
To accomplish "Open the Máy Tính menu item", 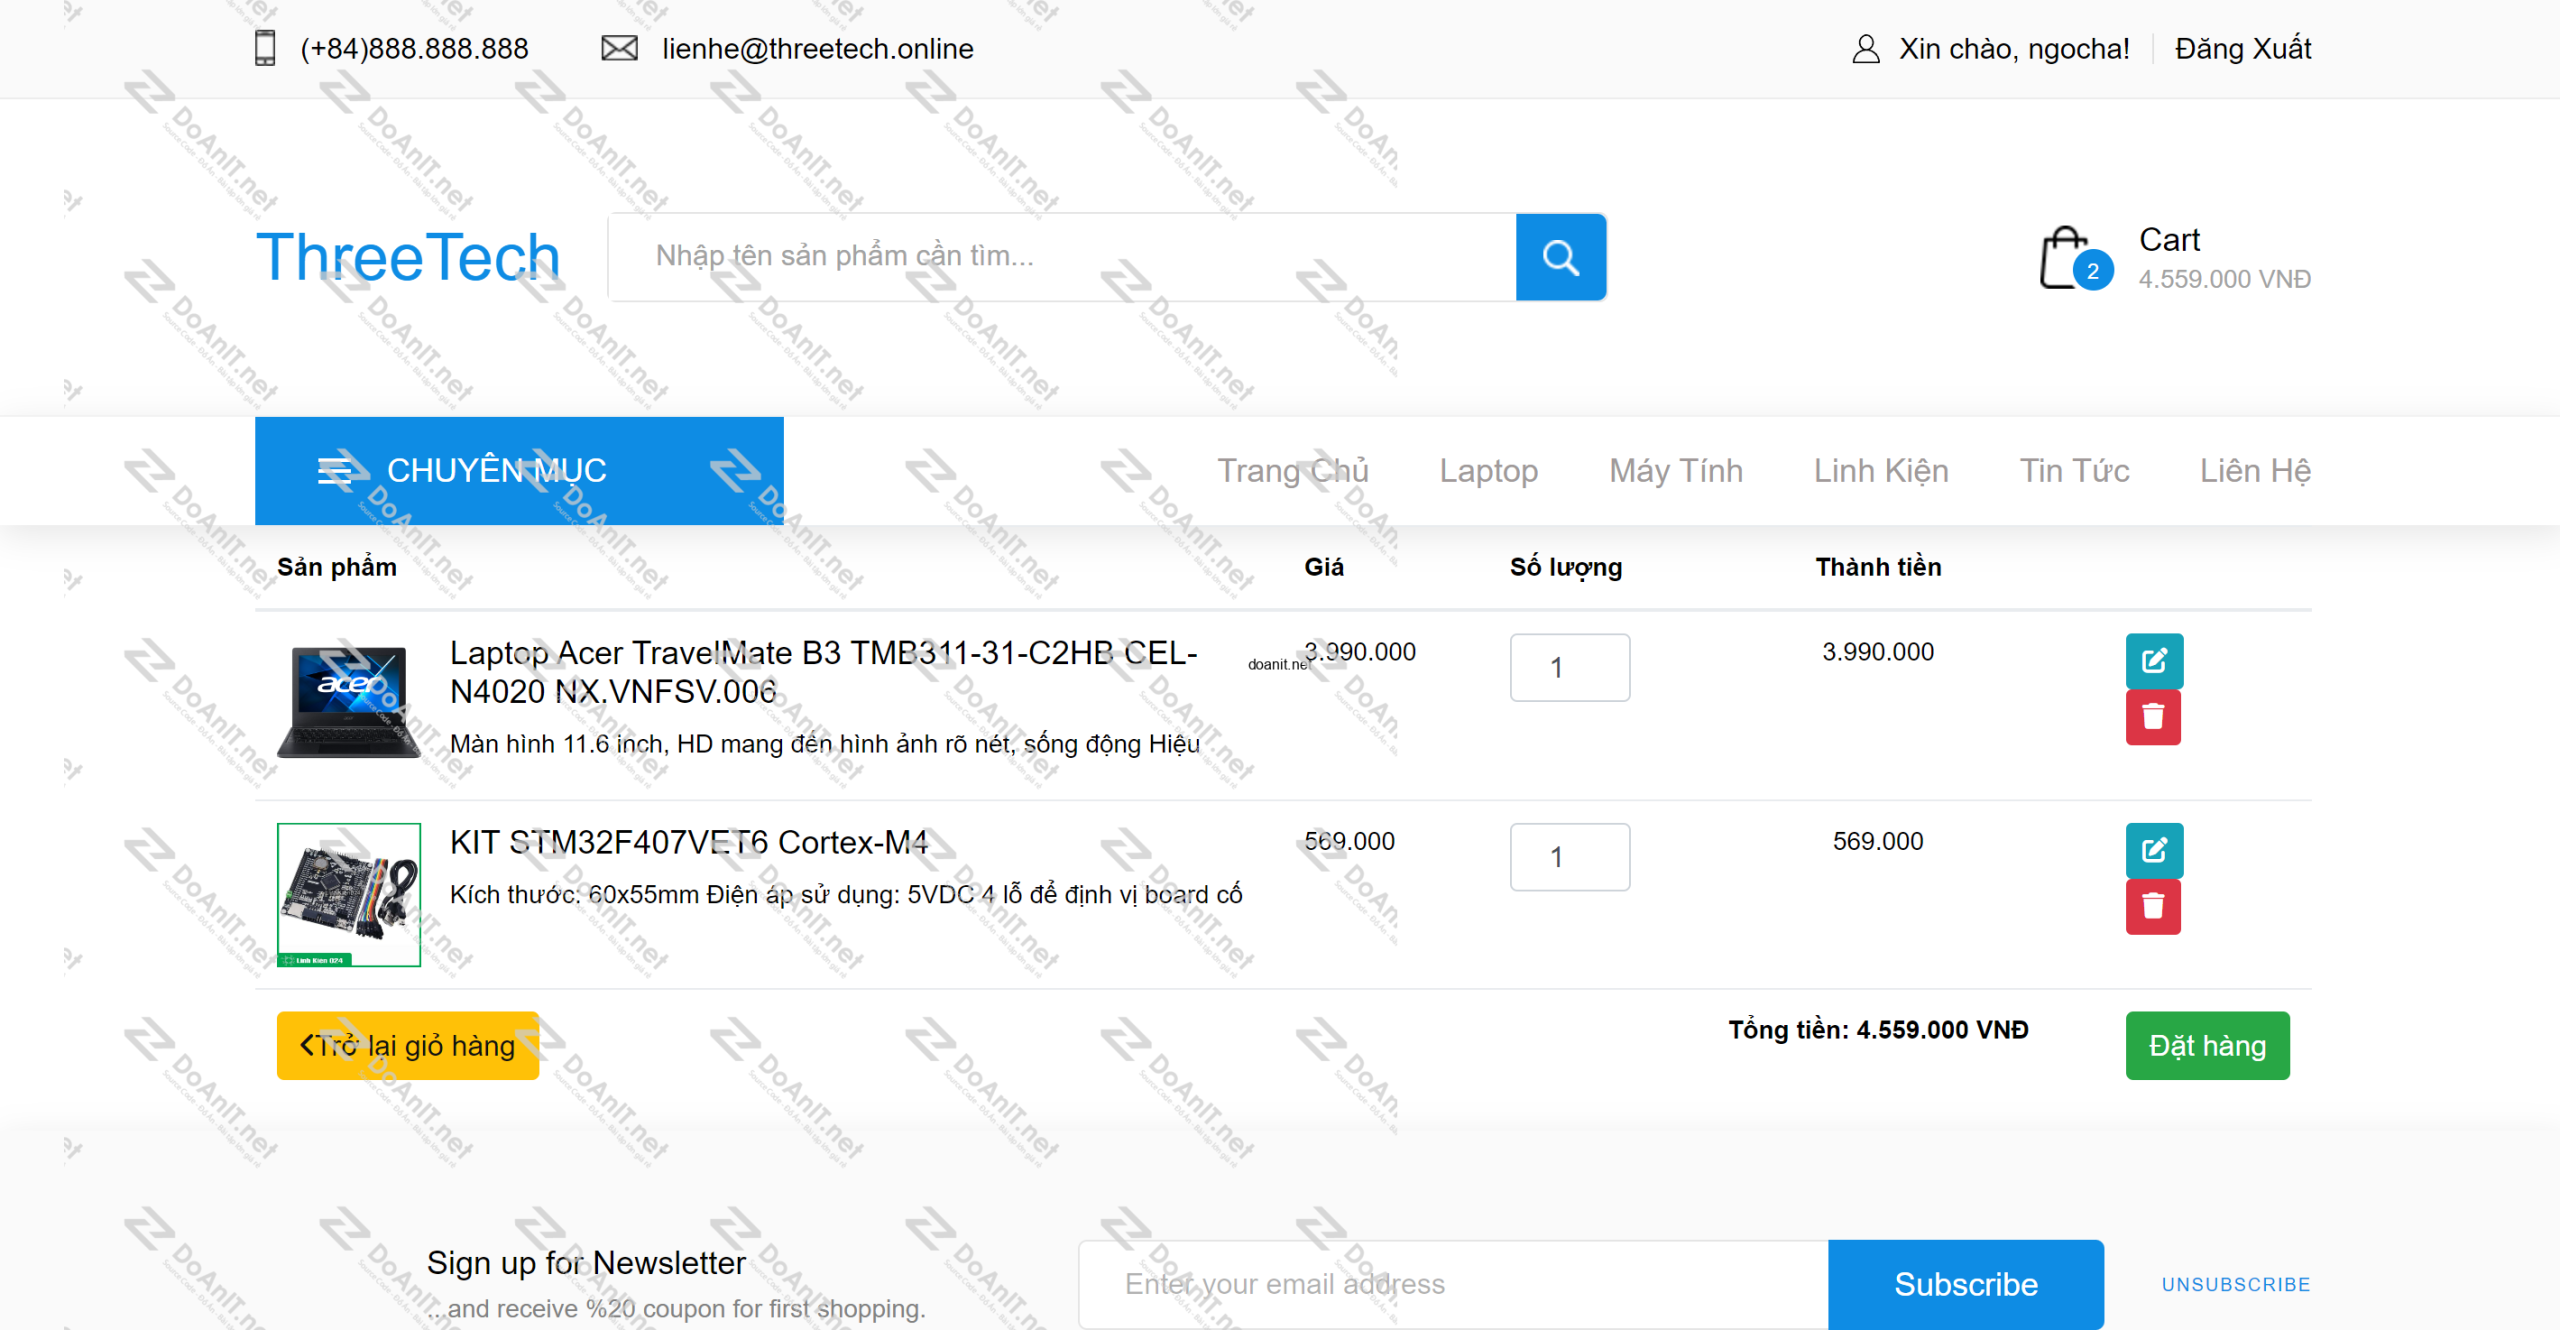I will [x=1676, y=470].
